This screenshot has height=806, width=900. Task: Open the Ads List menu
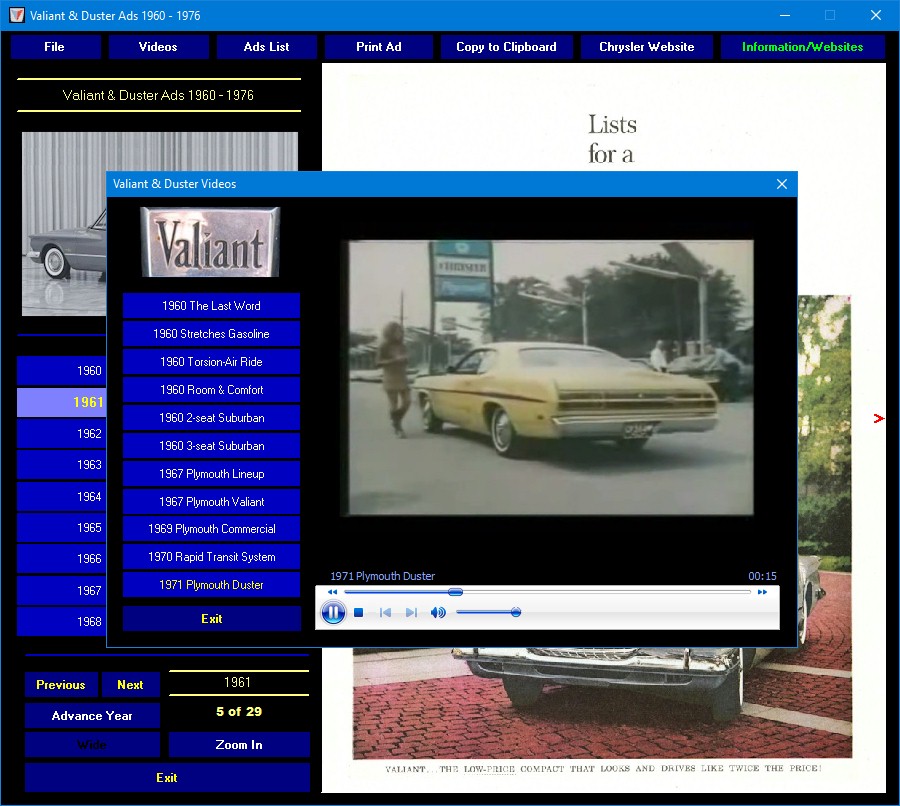(266, 47)
